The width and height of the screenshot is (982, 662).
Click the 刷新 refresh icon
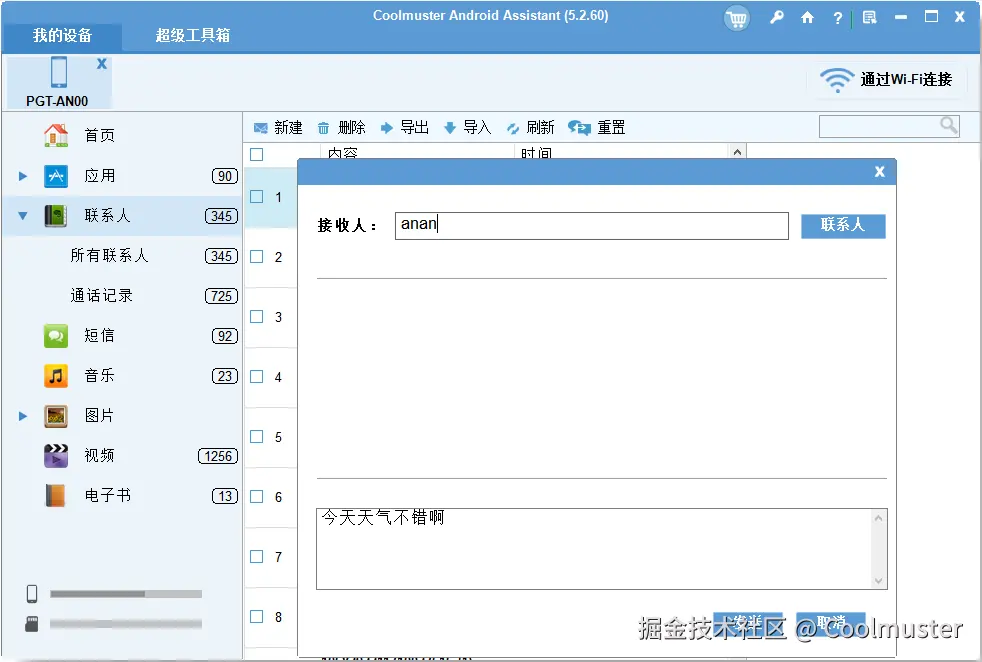click(513, 128)
